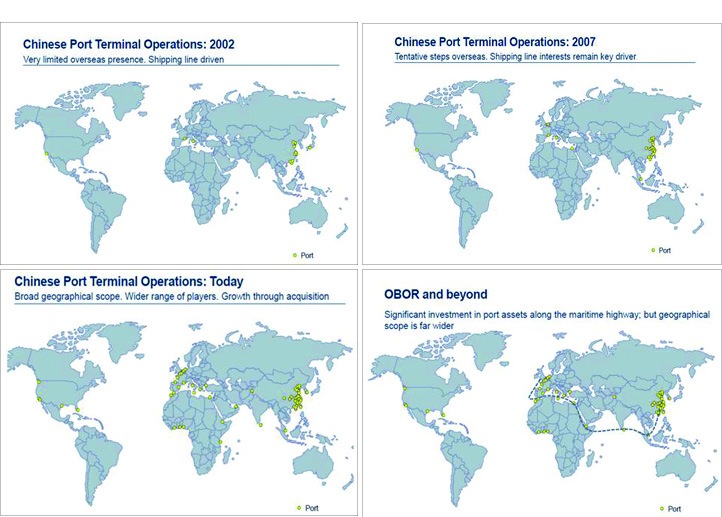
Task: Click the 'Tentative steps overseas' subtitle text
Action: point(515,57)
